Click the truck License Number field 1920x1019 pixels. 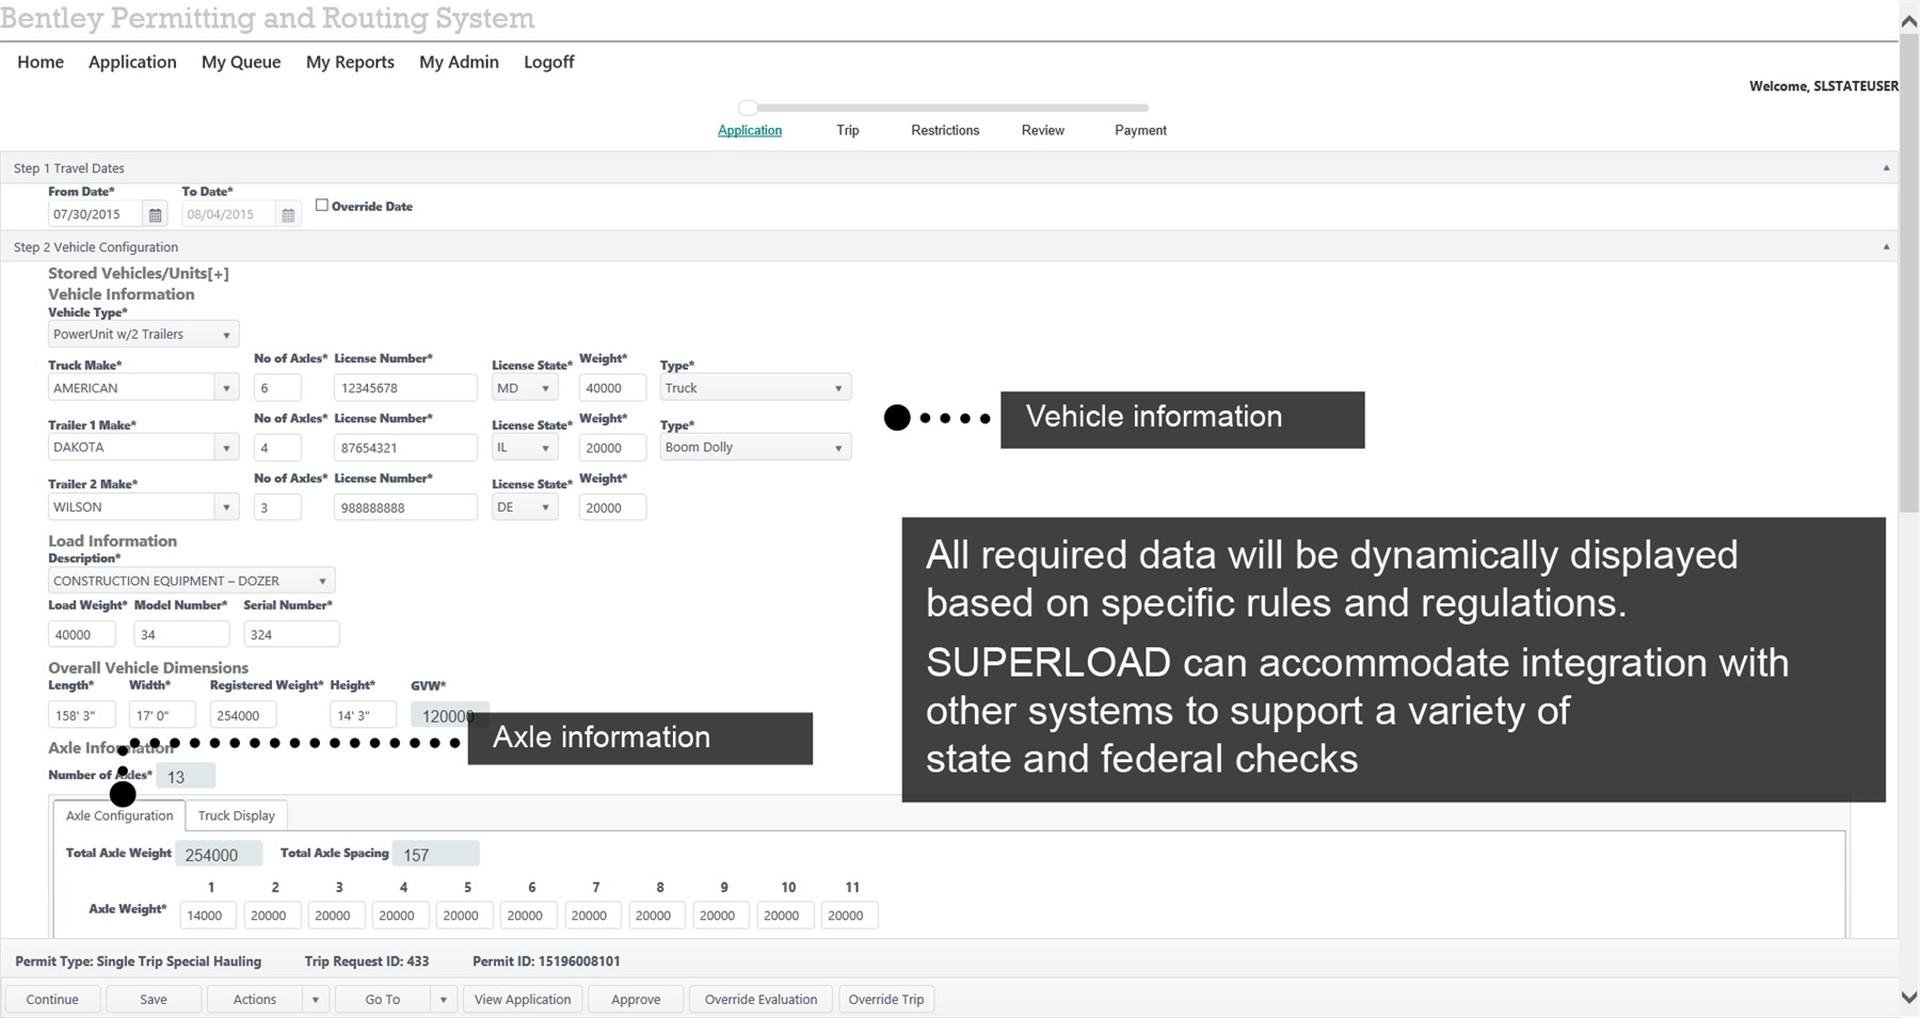pos(405,388)
